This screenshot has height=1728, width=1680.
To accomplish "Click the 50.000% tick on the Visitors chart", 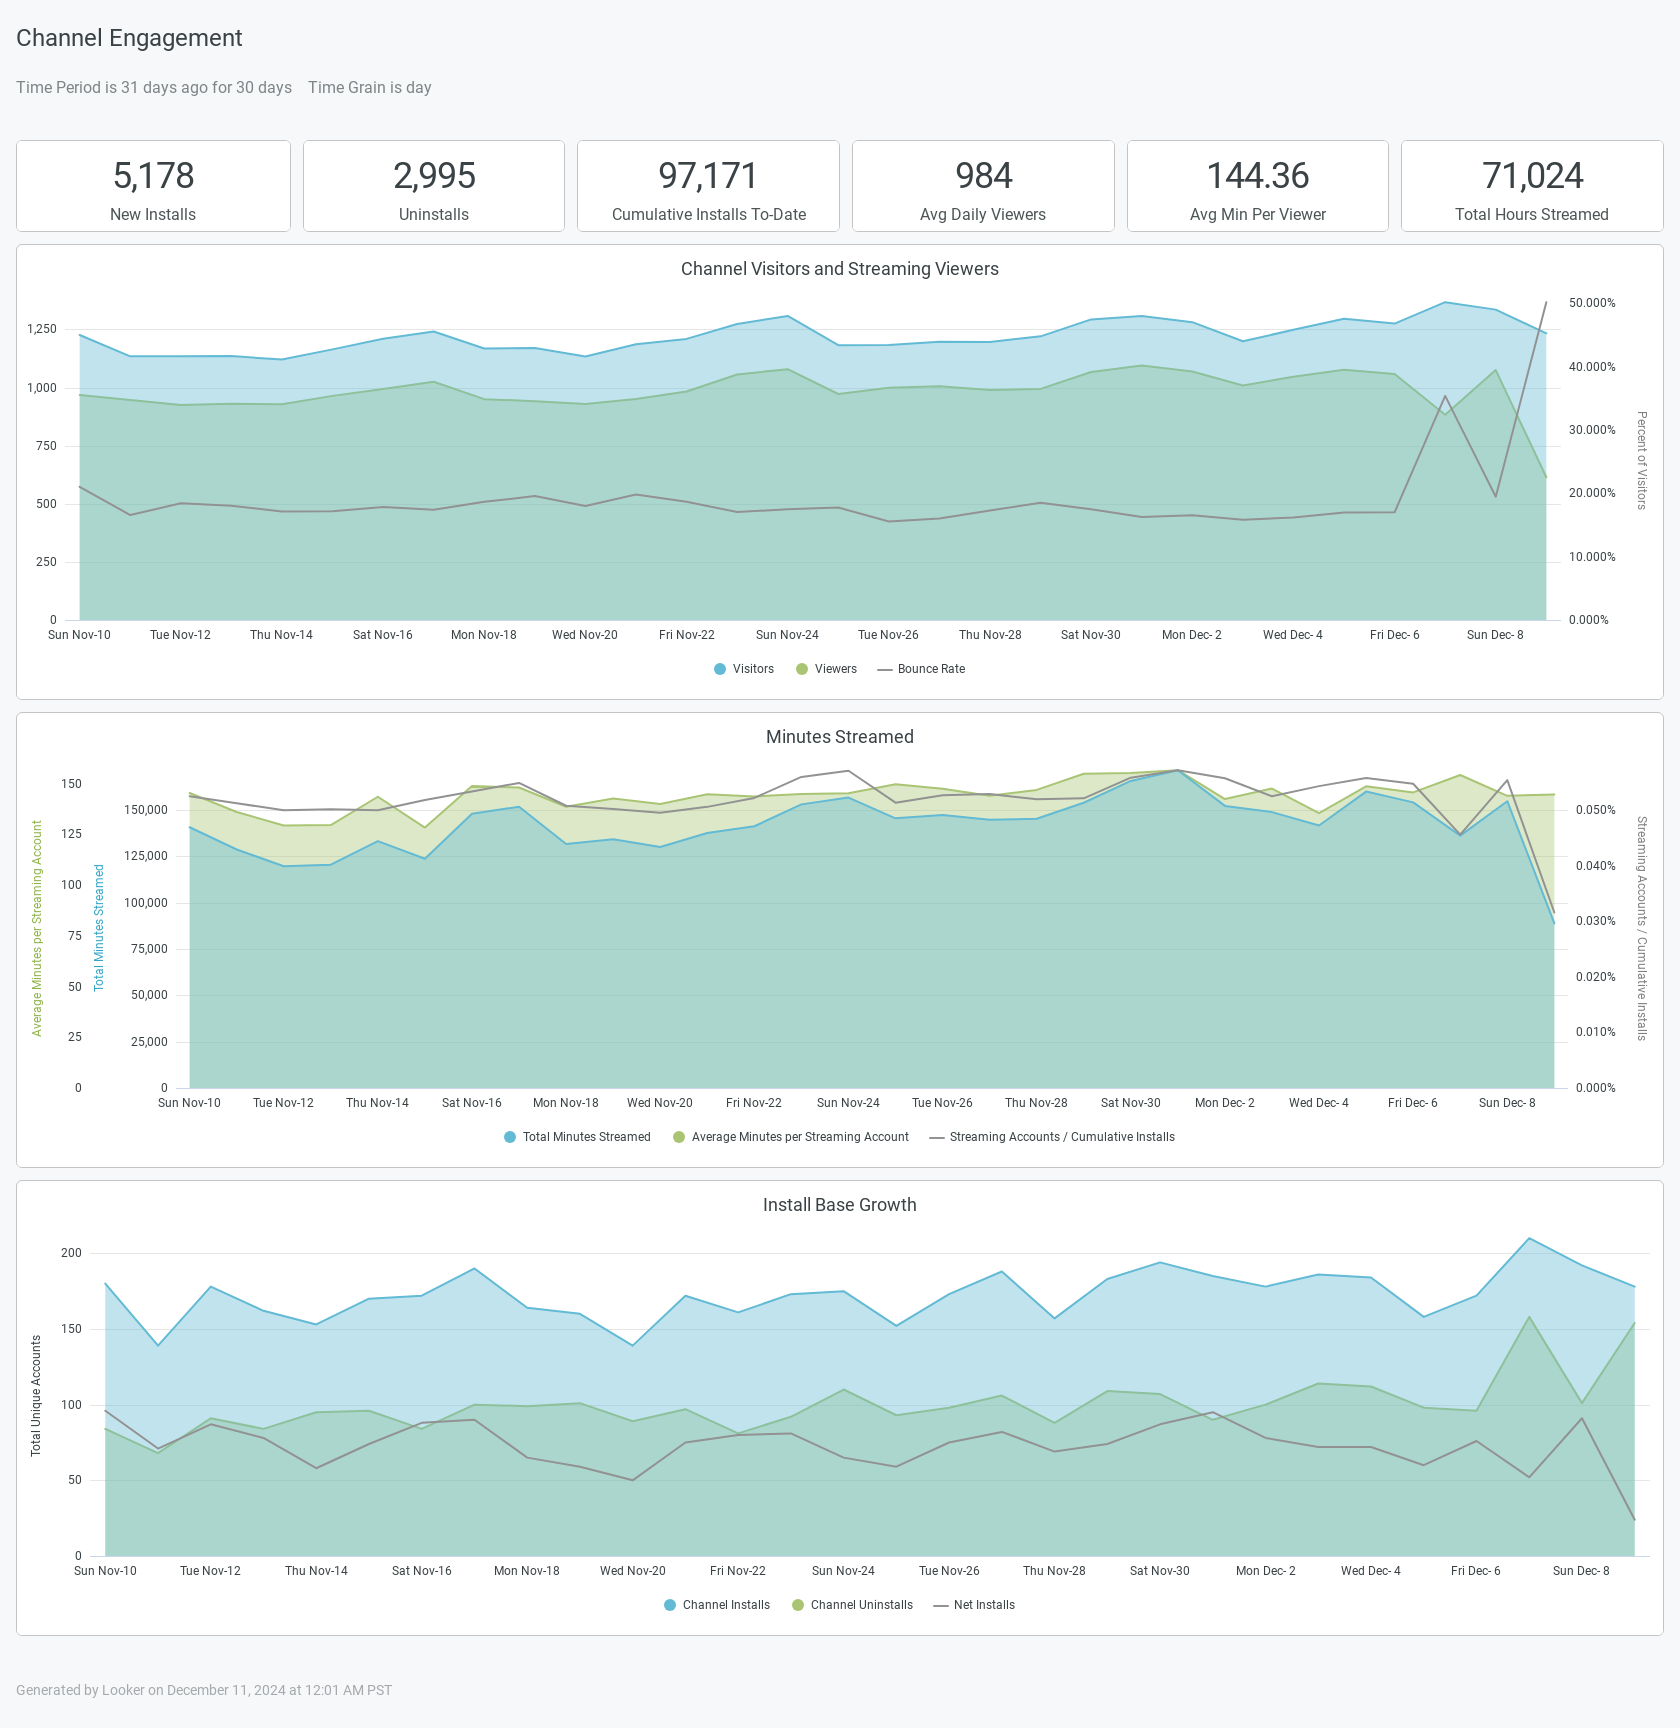I will pyautogui.click(x=1592, y=303).
